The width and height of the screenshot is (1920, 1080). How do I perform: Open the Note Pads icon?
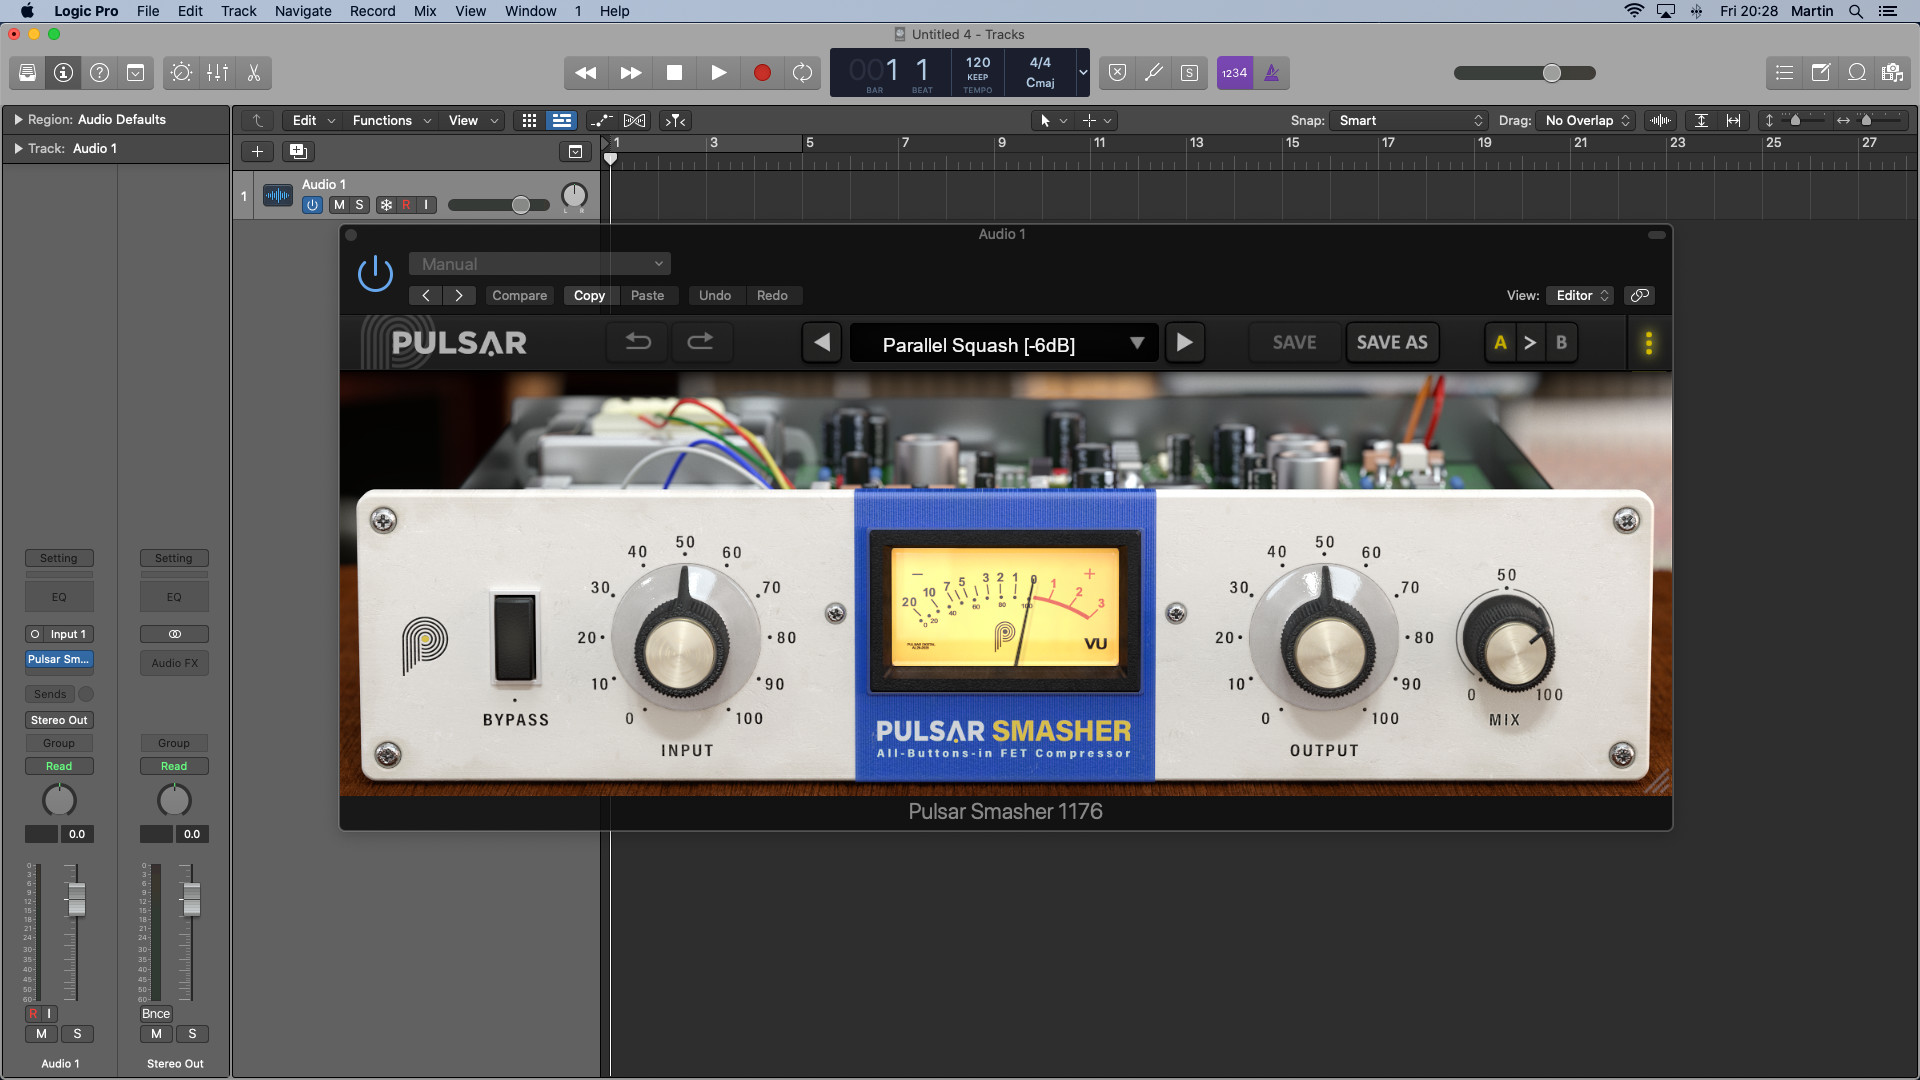[x=1820, y=73]
